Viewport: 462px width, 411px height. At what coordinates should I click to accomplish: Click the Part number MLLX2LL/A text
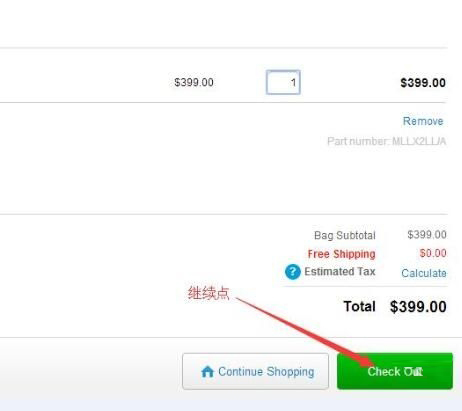[x=386, y=141]
